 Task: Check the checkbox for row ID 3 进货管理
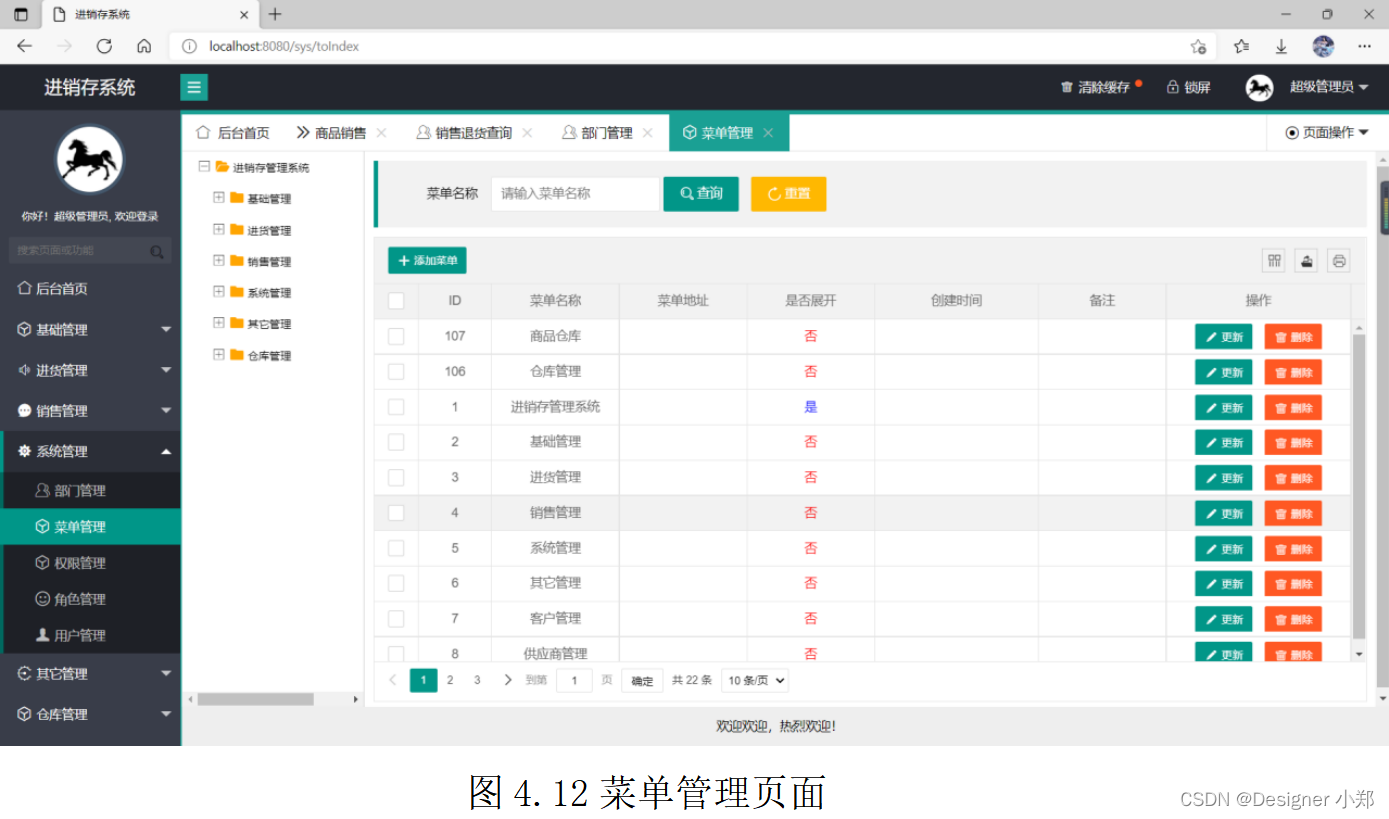396,477
